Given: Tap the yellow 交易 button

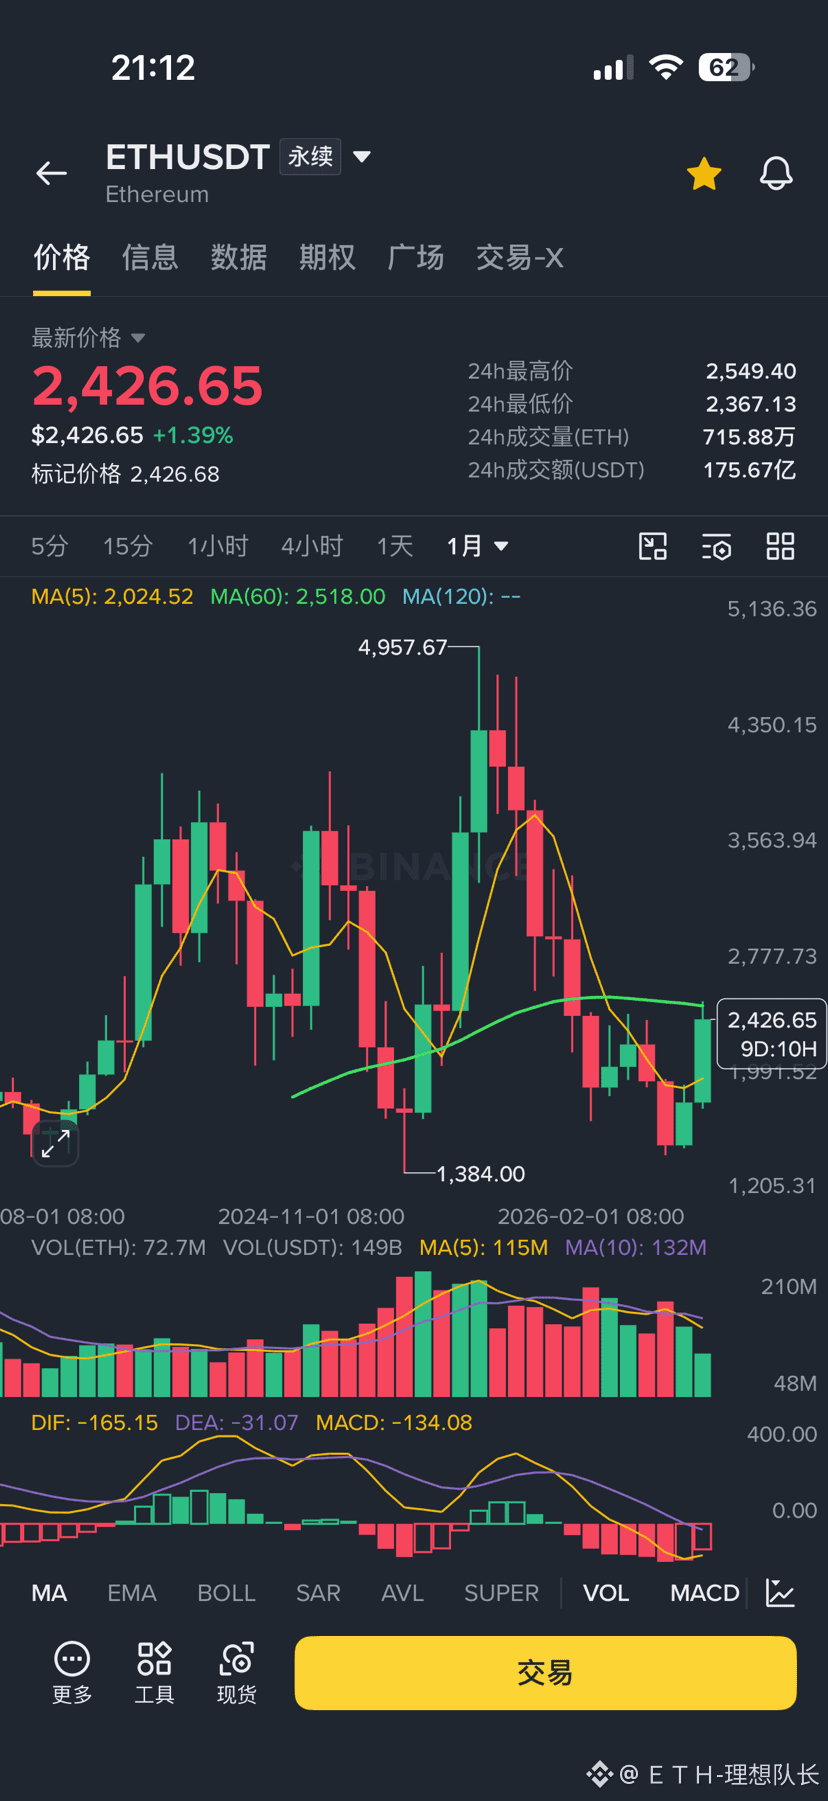Looking at the screenshot, I should point(545,1673).
